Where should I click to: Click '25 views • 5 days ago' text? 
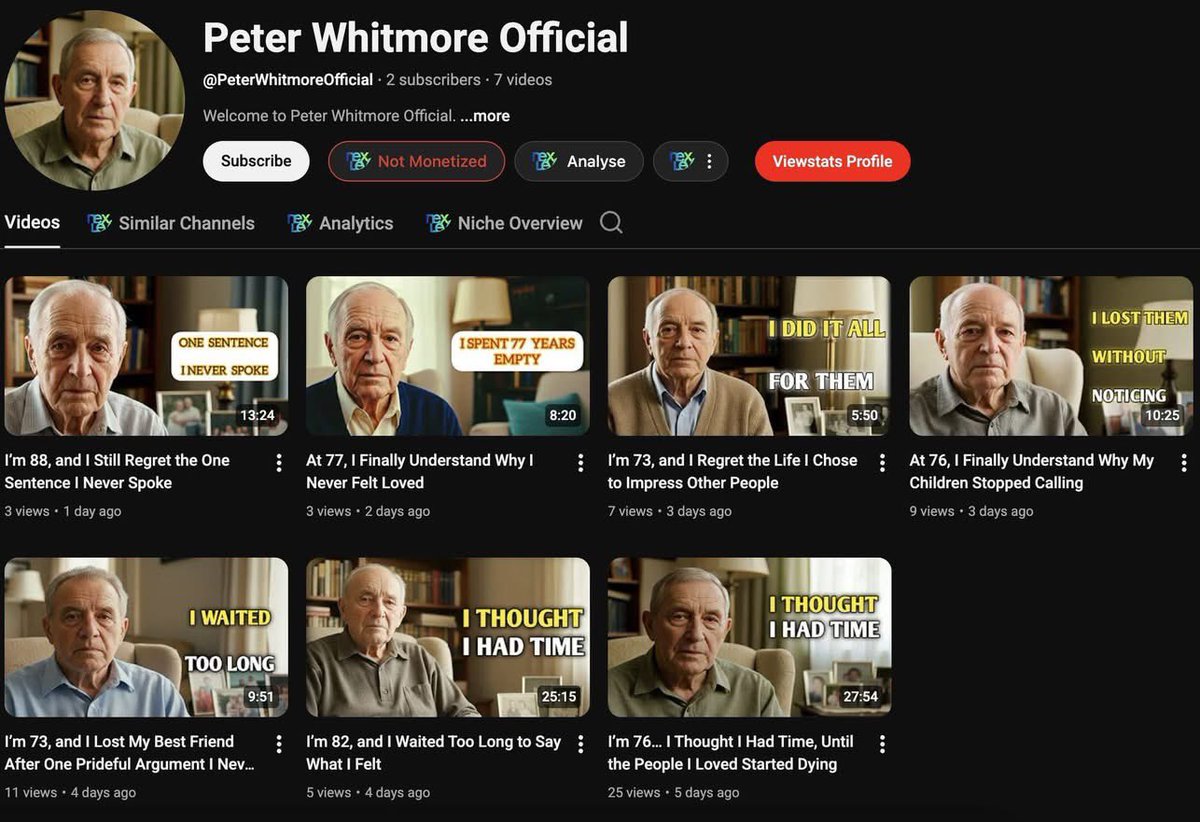click(x=674, y=792)
